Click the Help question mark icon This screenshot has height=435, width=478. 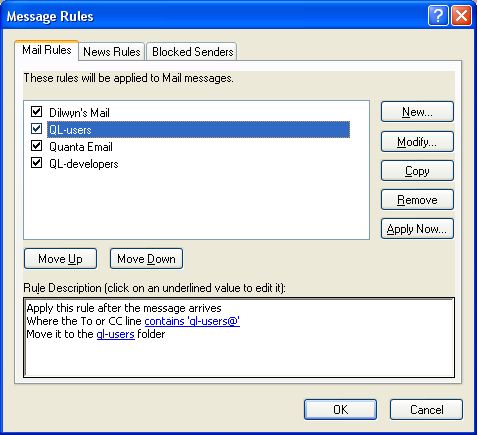[x=438, y=16]
